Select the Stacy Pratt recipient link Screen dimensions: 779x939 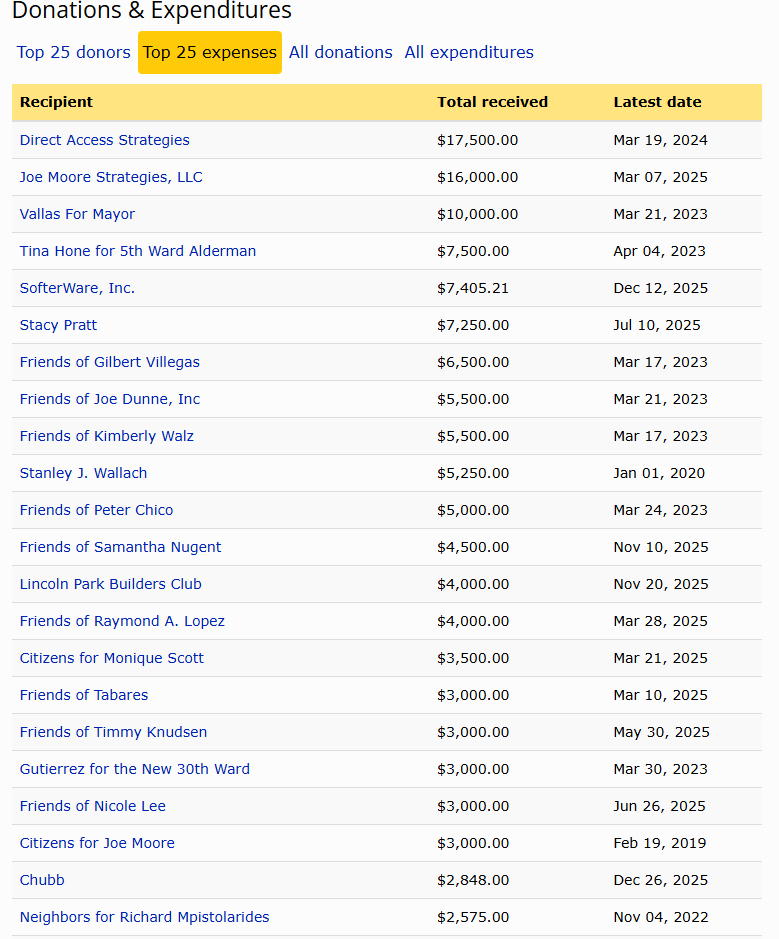[x=58, y=325]
